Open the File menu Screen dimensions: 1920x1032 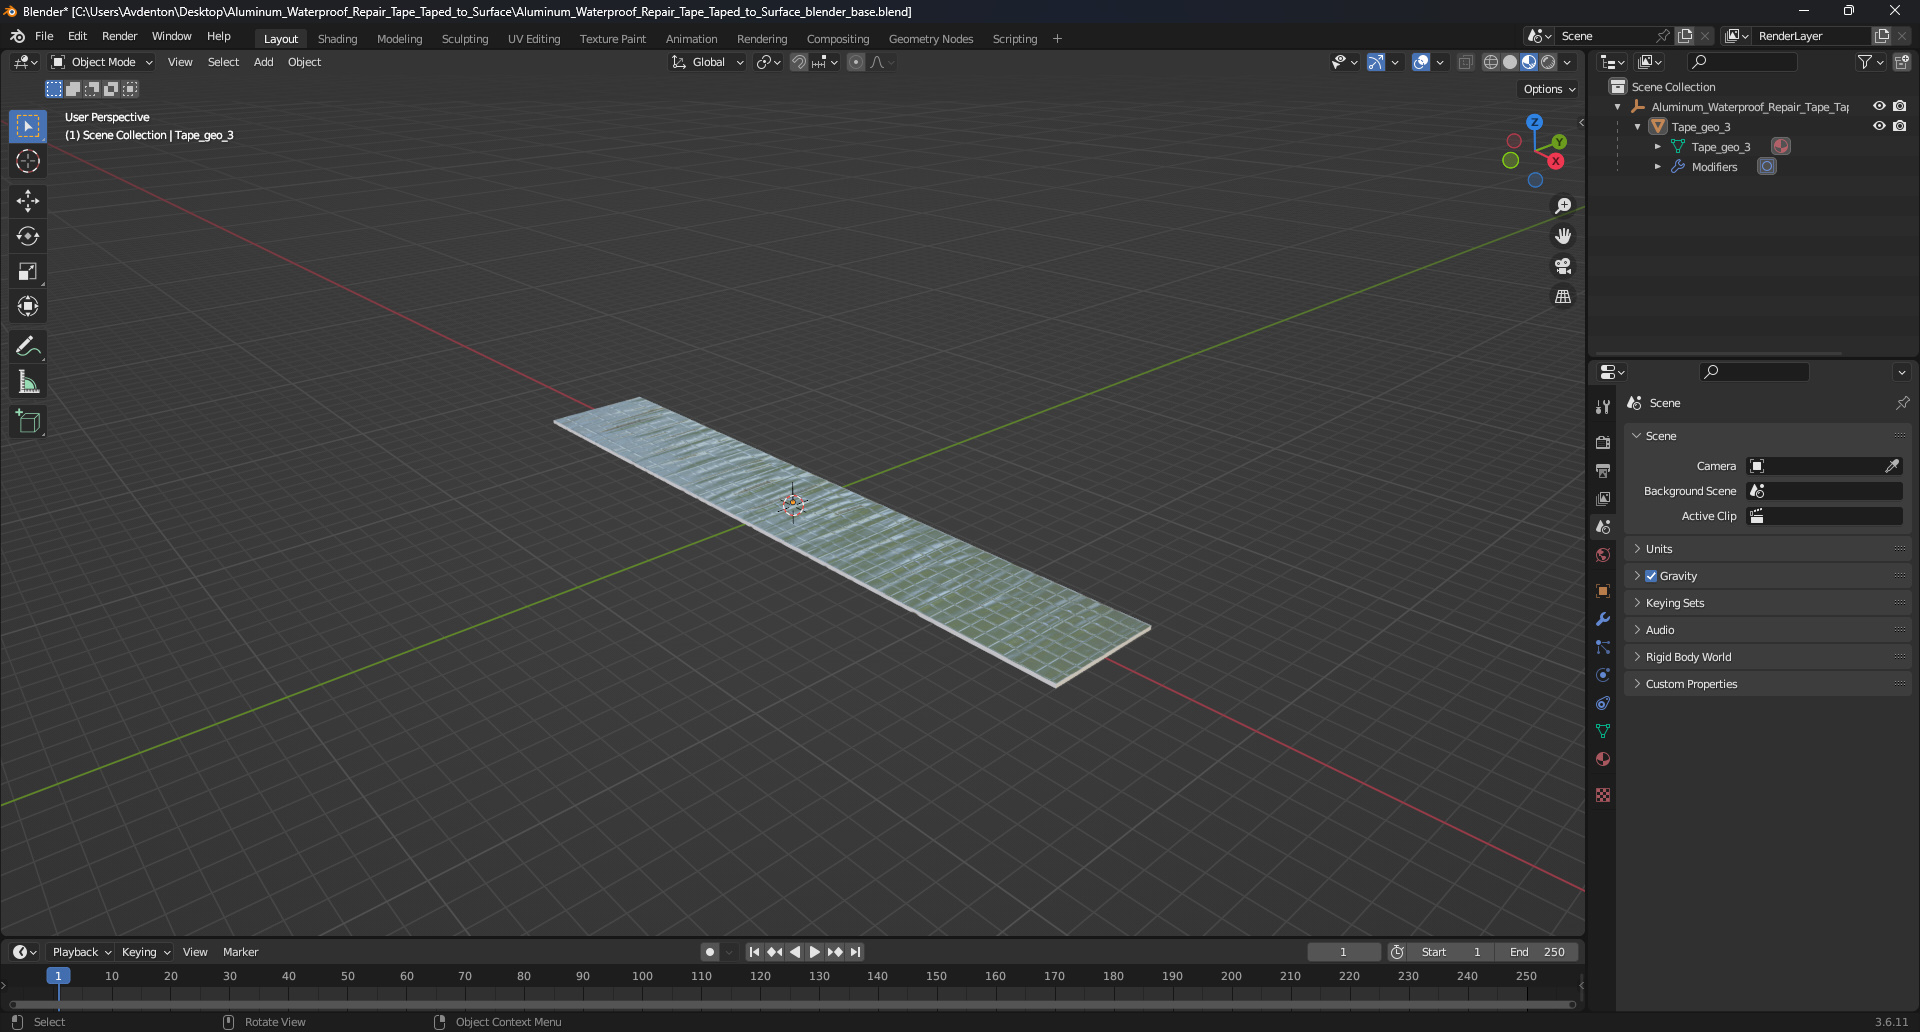click(x=44, y=36)
